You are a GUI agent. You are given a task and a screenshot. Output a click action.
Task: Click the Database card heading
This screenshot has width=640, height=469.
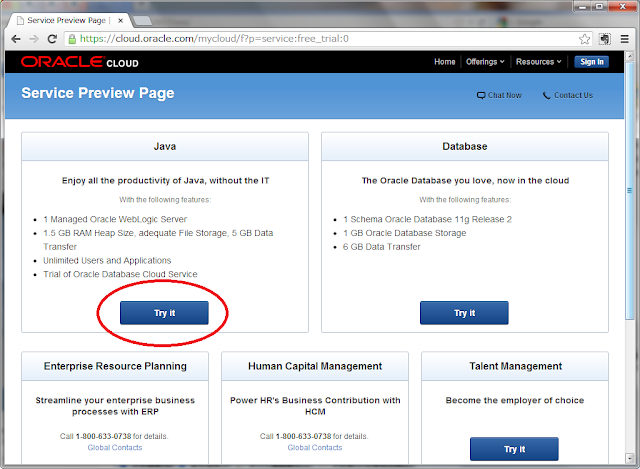[465, 147]
